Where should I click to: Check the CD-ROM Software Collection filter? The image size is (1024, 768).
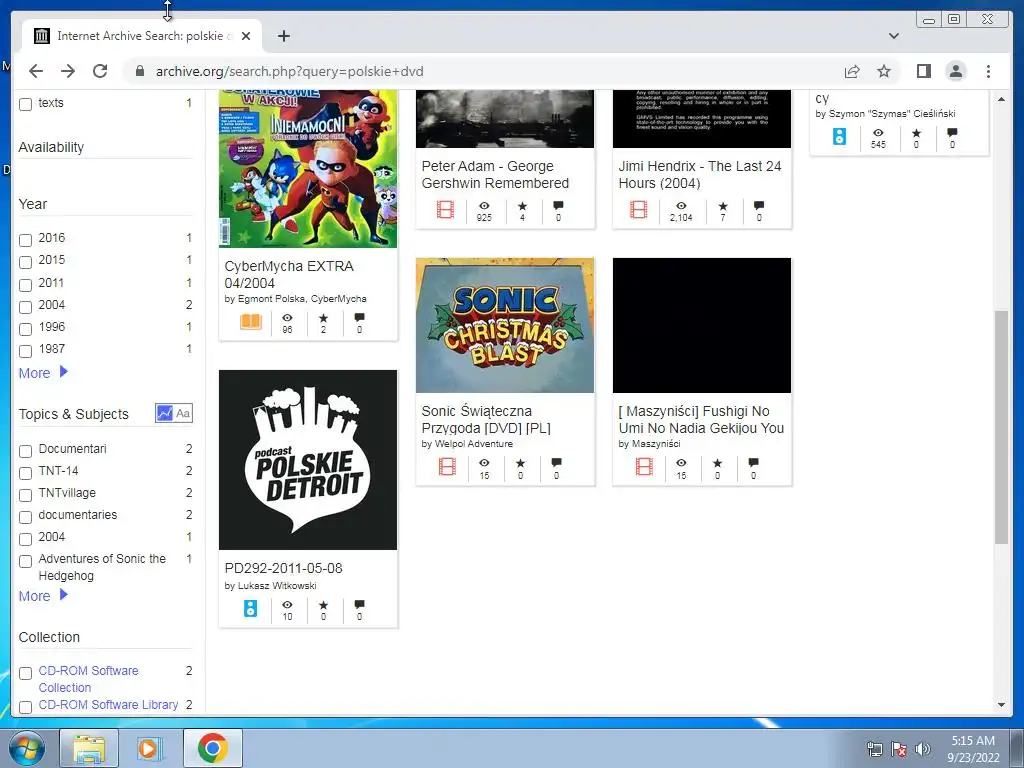[x=25, y=673]
